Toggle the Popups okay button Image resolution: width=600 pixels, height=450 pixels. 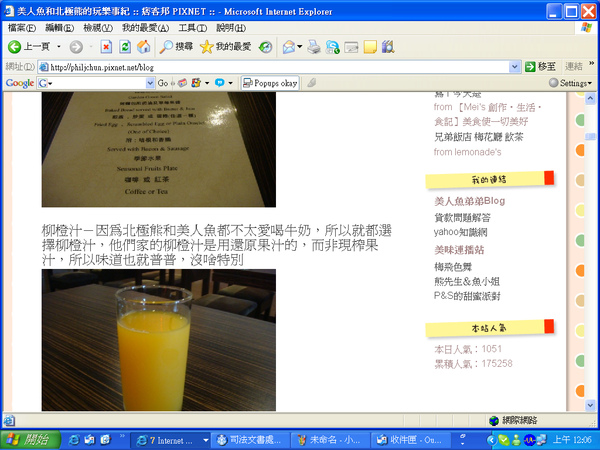[270, 83]
